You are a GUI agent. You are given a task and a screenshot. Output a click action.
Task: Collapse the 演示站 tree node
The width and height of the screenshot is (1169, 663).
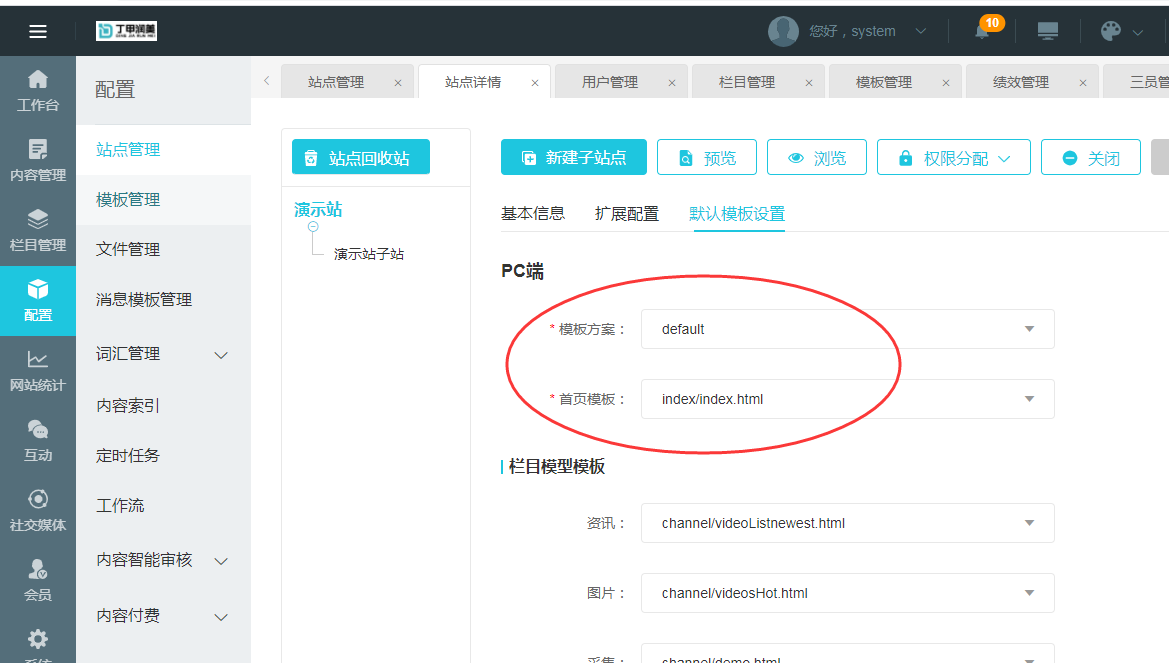pyautogui.click(x=313, y=227)
